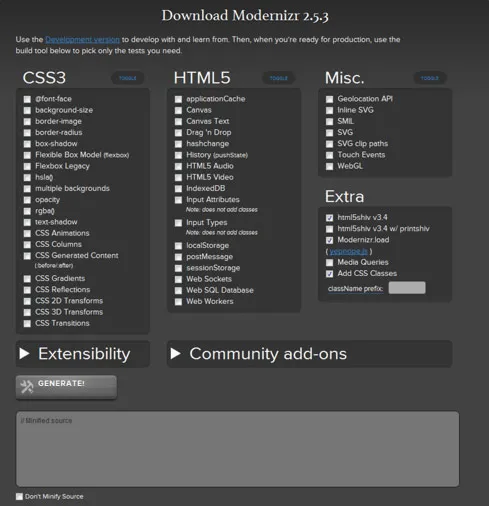Check the background-size option

click(x=27, y=110)
